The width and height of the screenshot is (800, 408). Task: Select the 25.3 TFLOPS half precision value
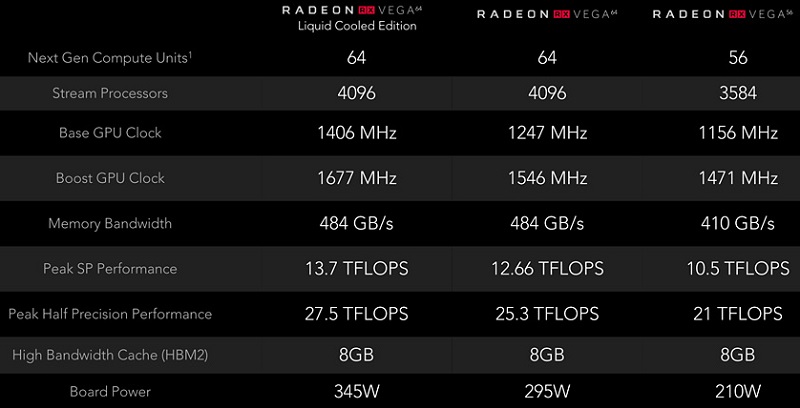pyautogui.click(x=547, y=314)
